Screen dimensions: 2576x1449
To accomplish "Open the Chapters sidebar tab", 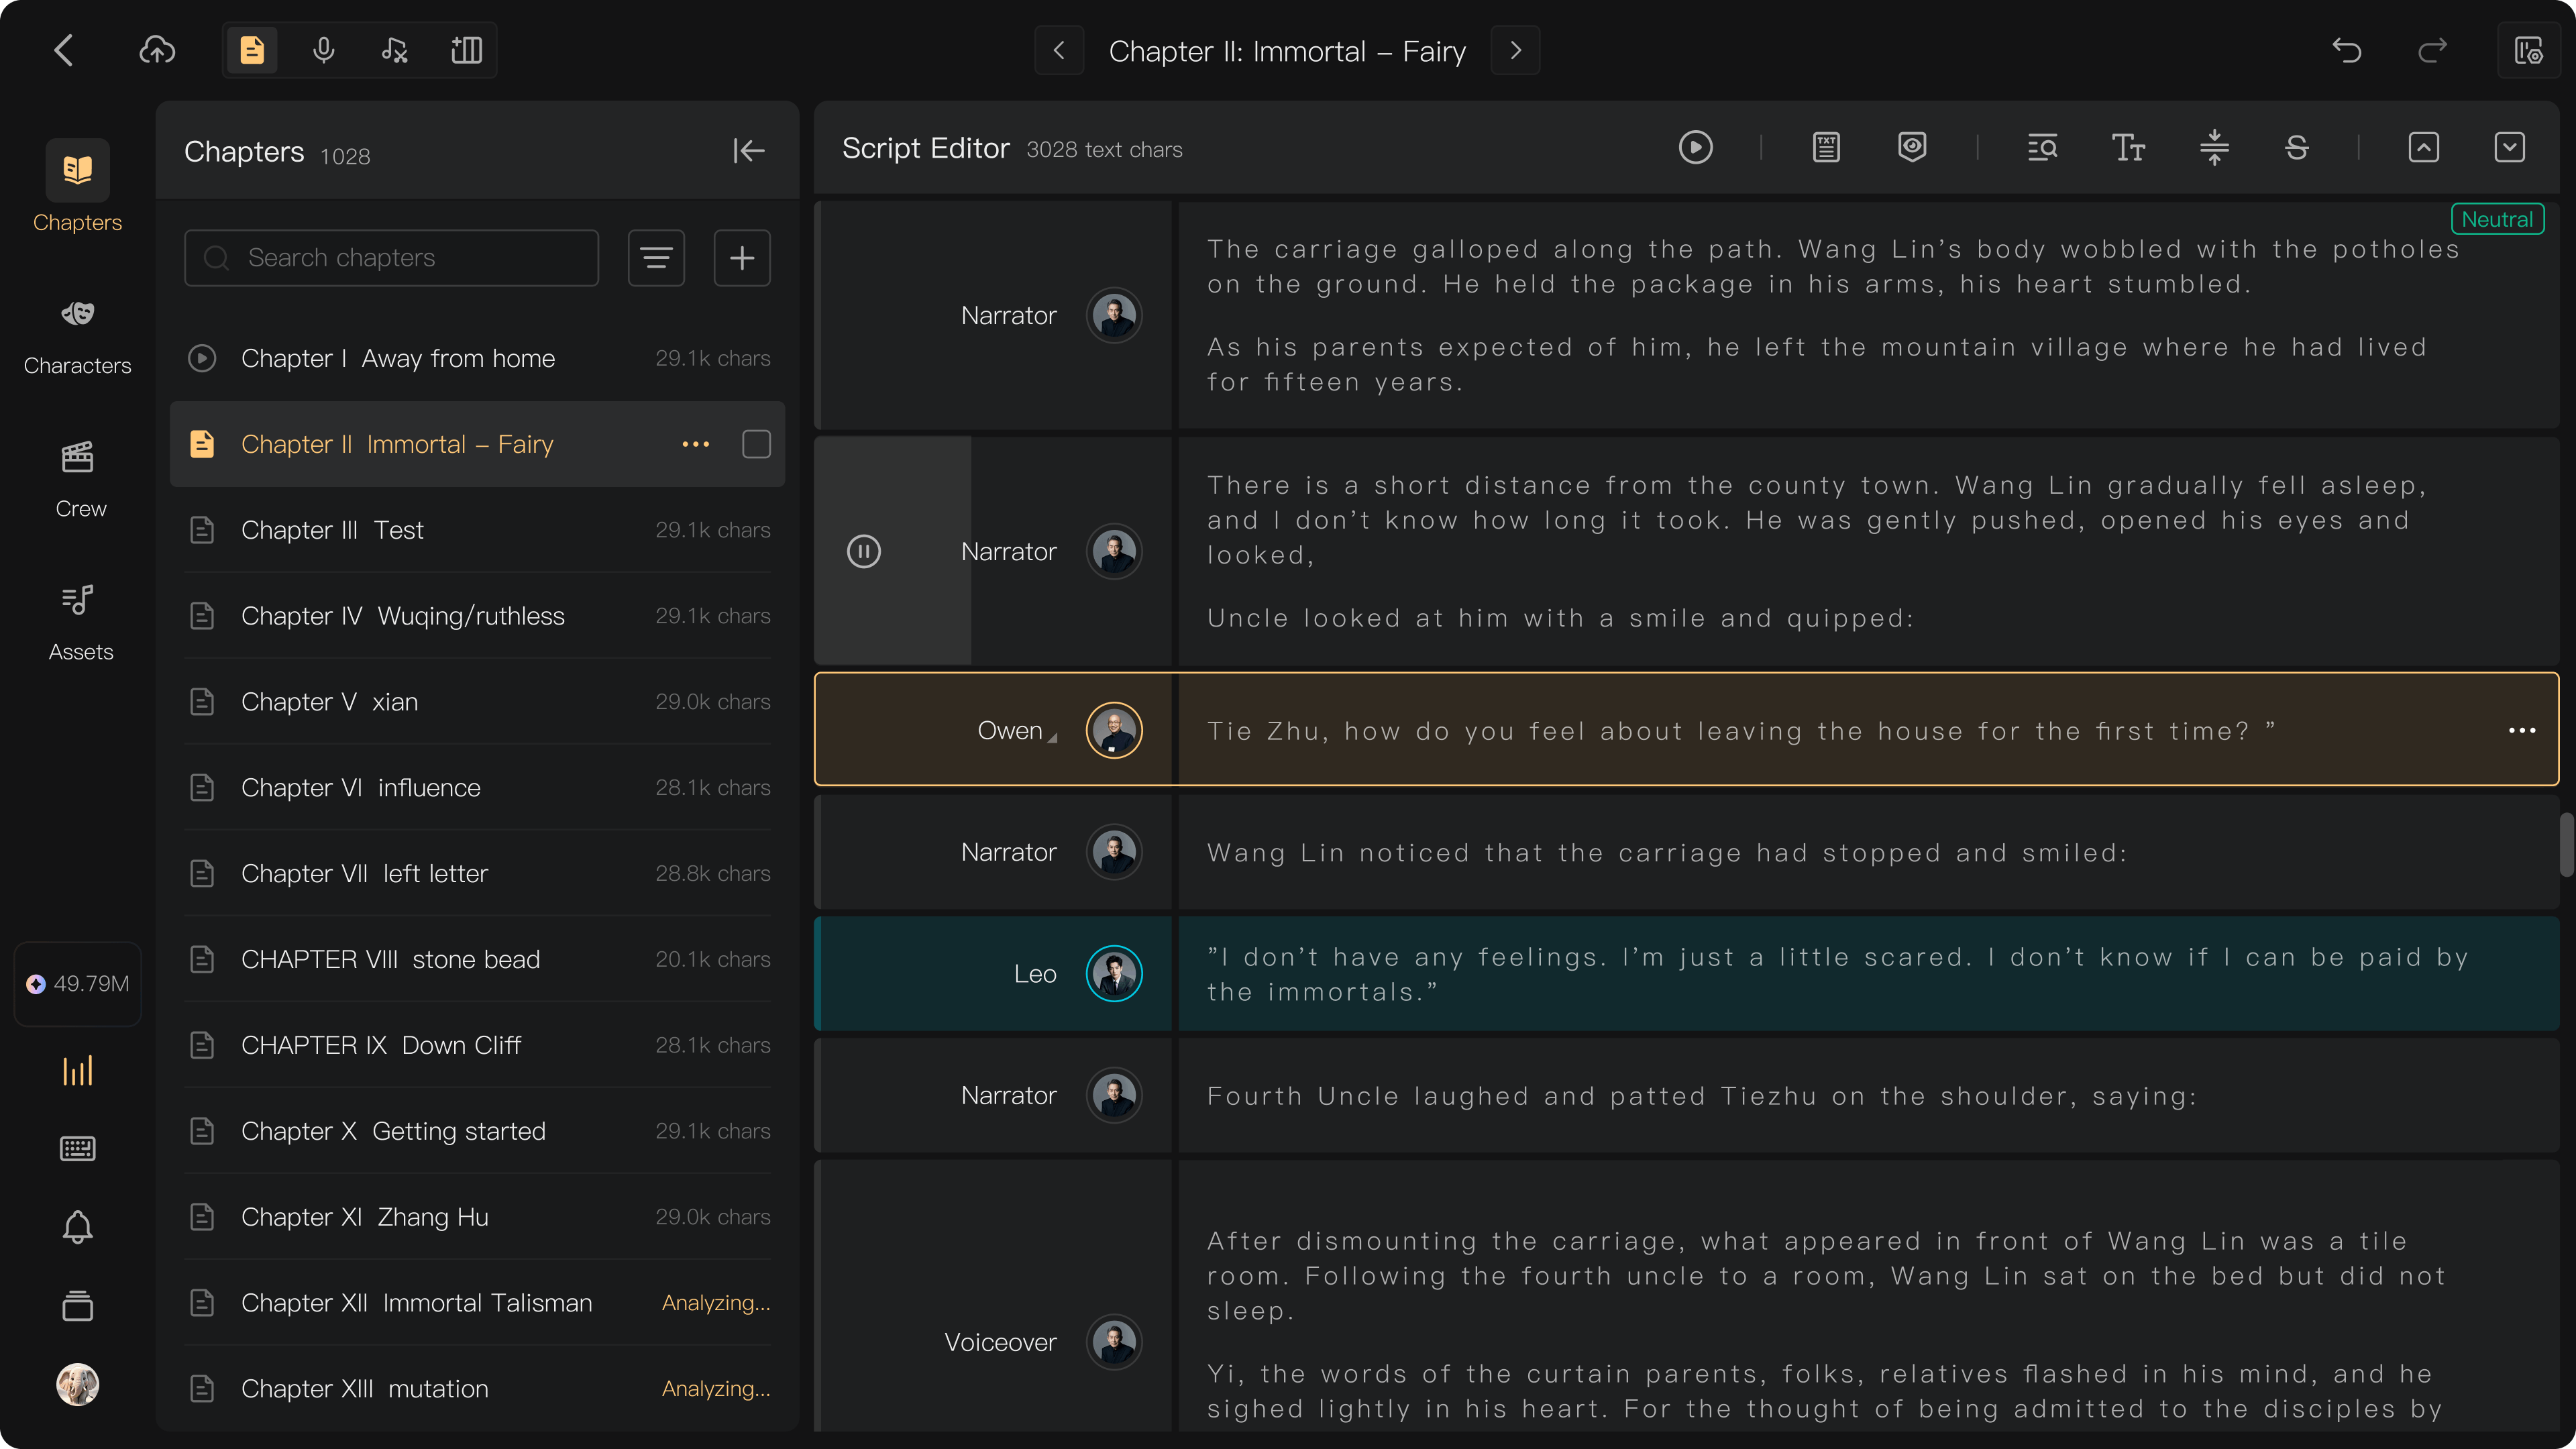I will tap(77, 188).
